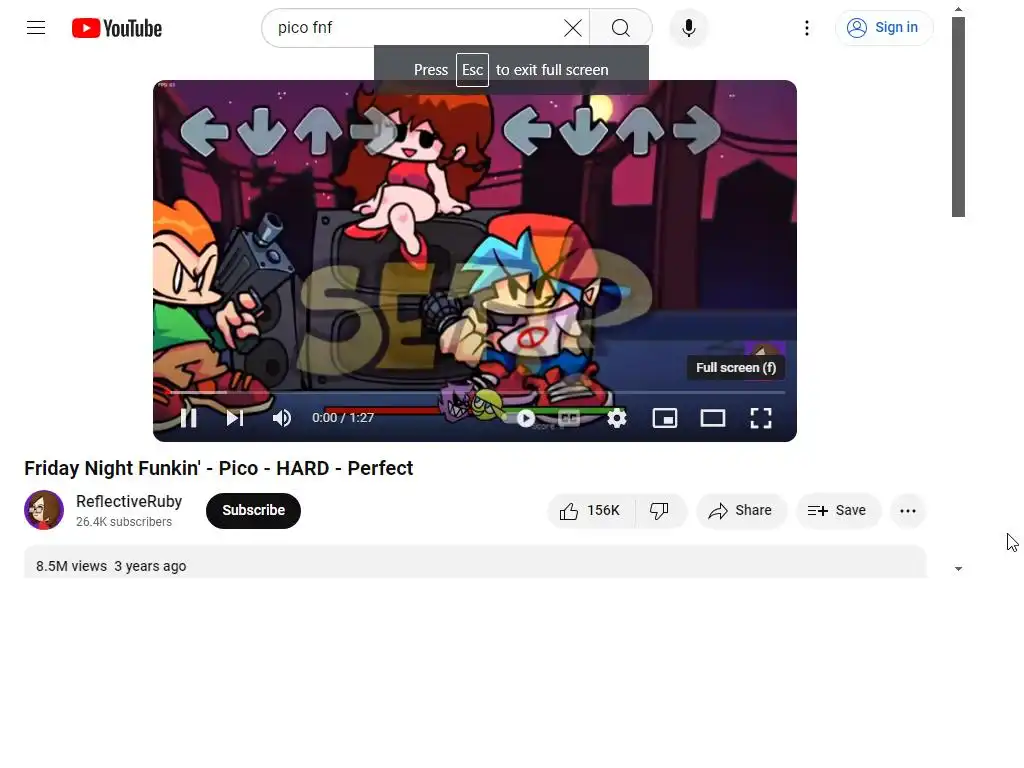
Task: Like the video (156K)
Action: pyautogui.click(x=590, y=511)
